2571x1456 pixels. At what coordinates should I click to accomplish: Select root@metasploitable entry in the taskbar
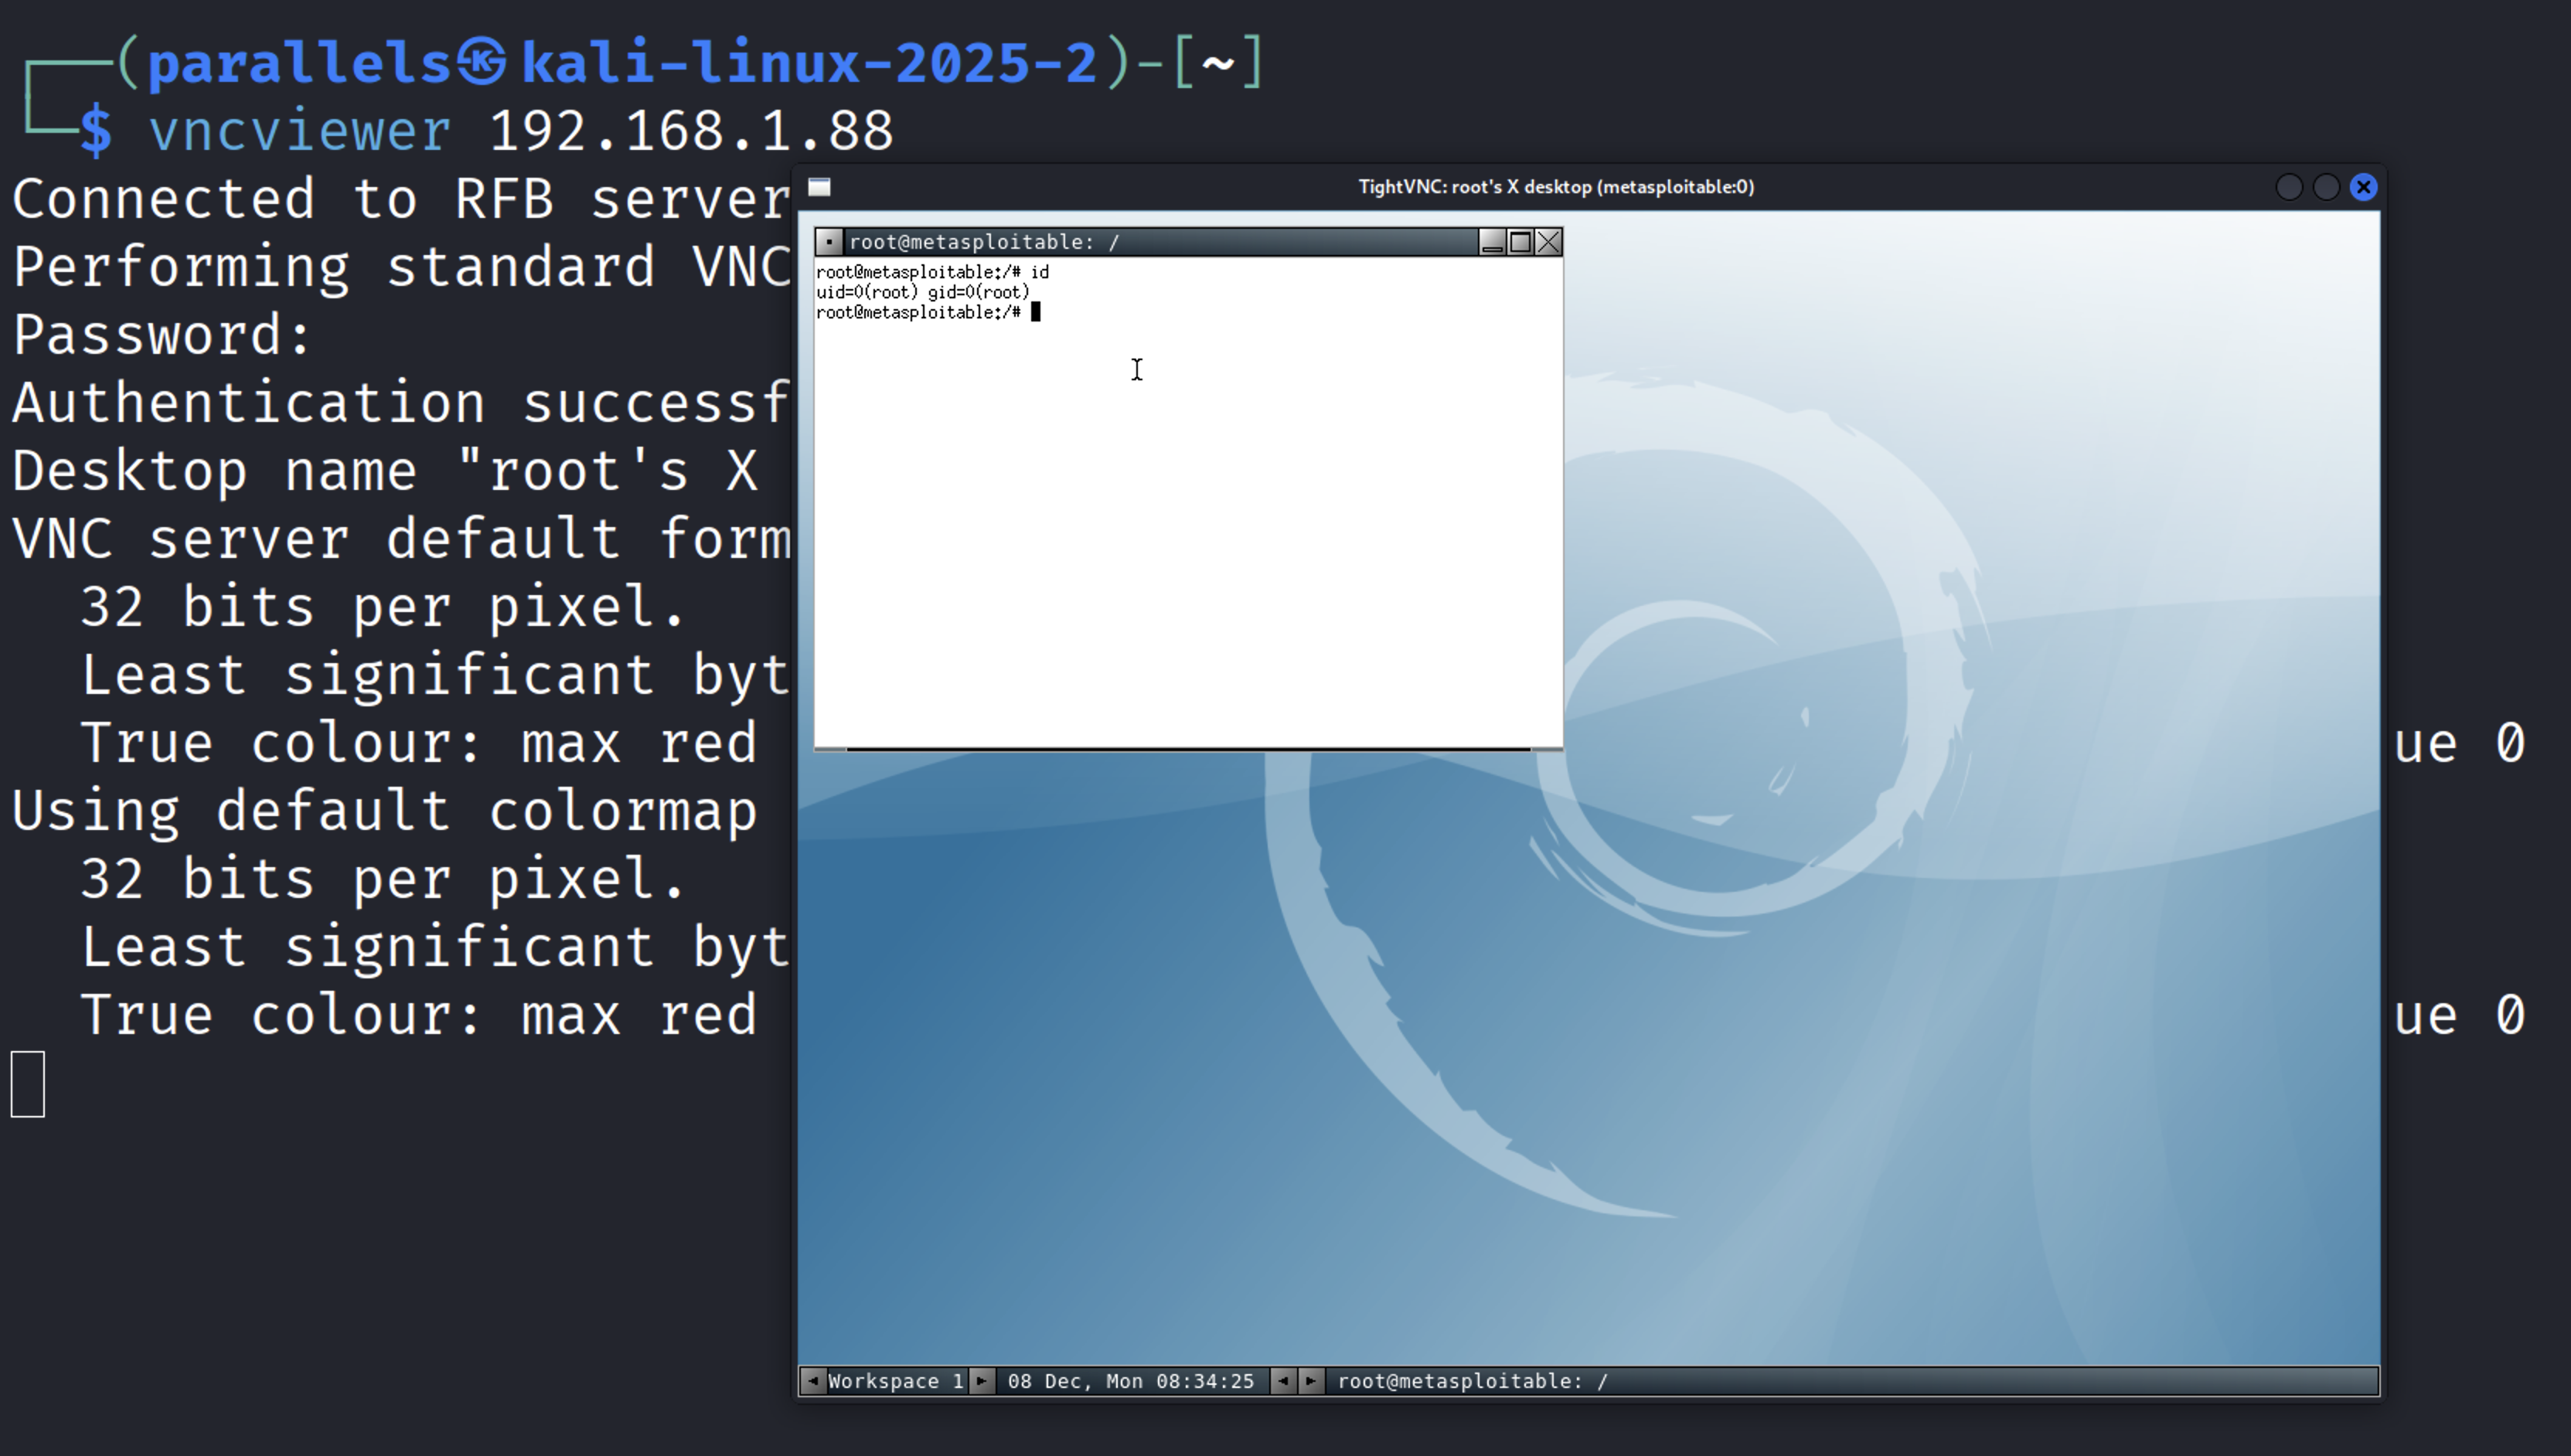pyautogui.click(x=1472, y=1381)
